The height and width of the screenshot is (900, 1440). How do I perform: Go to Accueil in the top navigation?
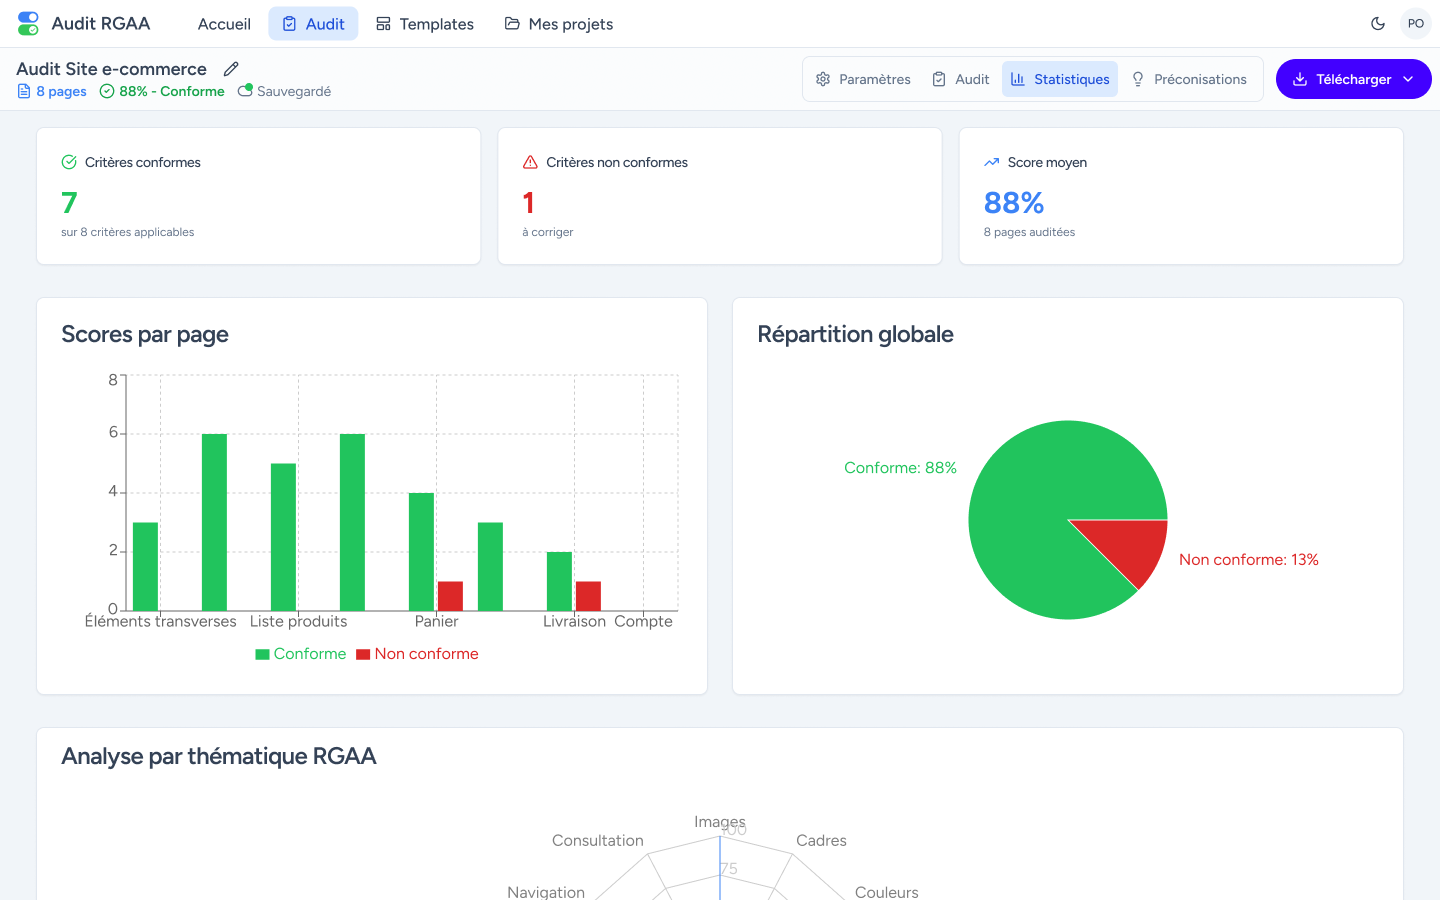click(224, 24)
